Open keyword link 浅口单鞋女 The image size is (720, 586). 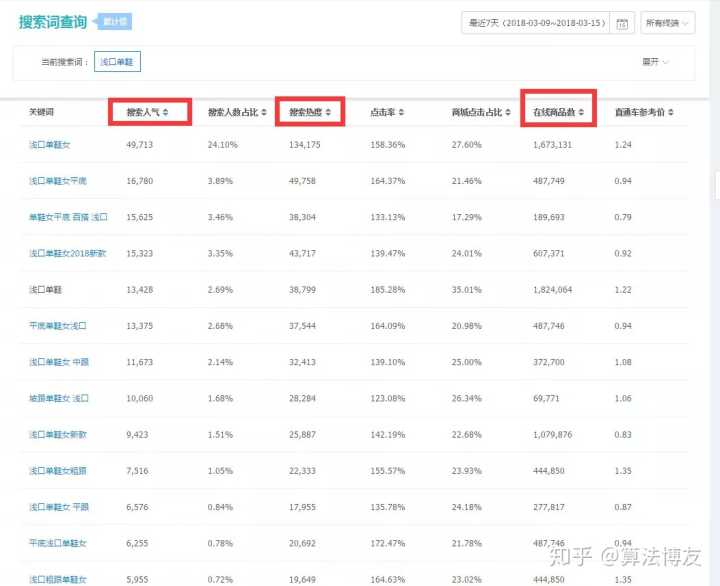tap(50, 145)
